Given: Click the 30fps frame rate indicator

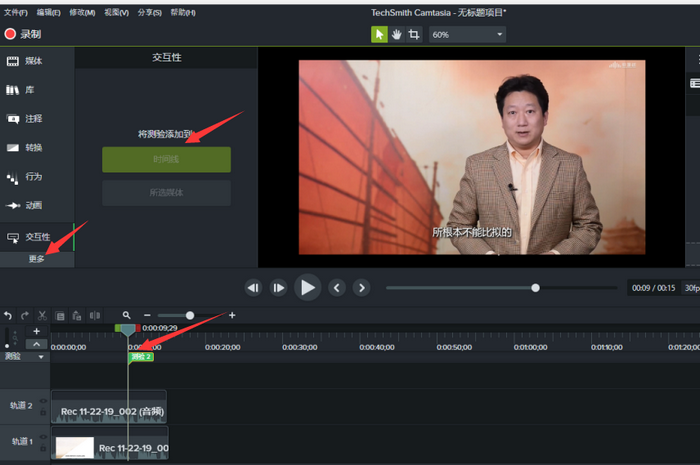Looking at the screenshot, I should 691,288.
